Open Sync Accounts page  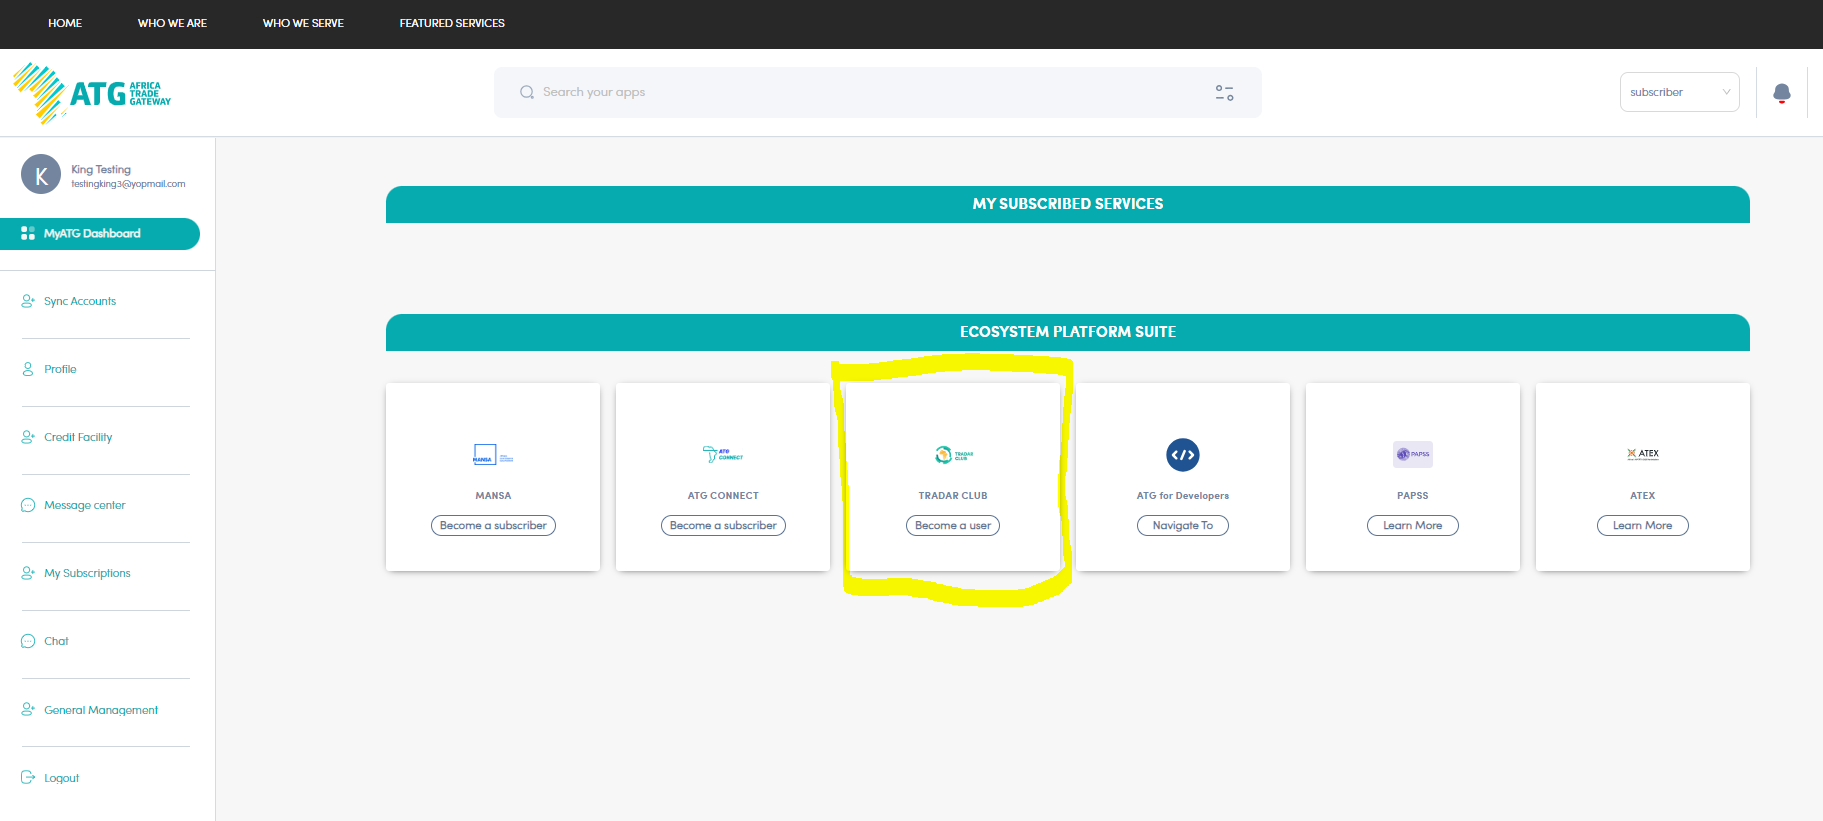pos(80,301)
